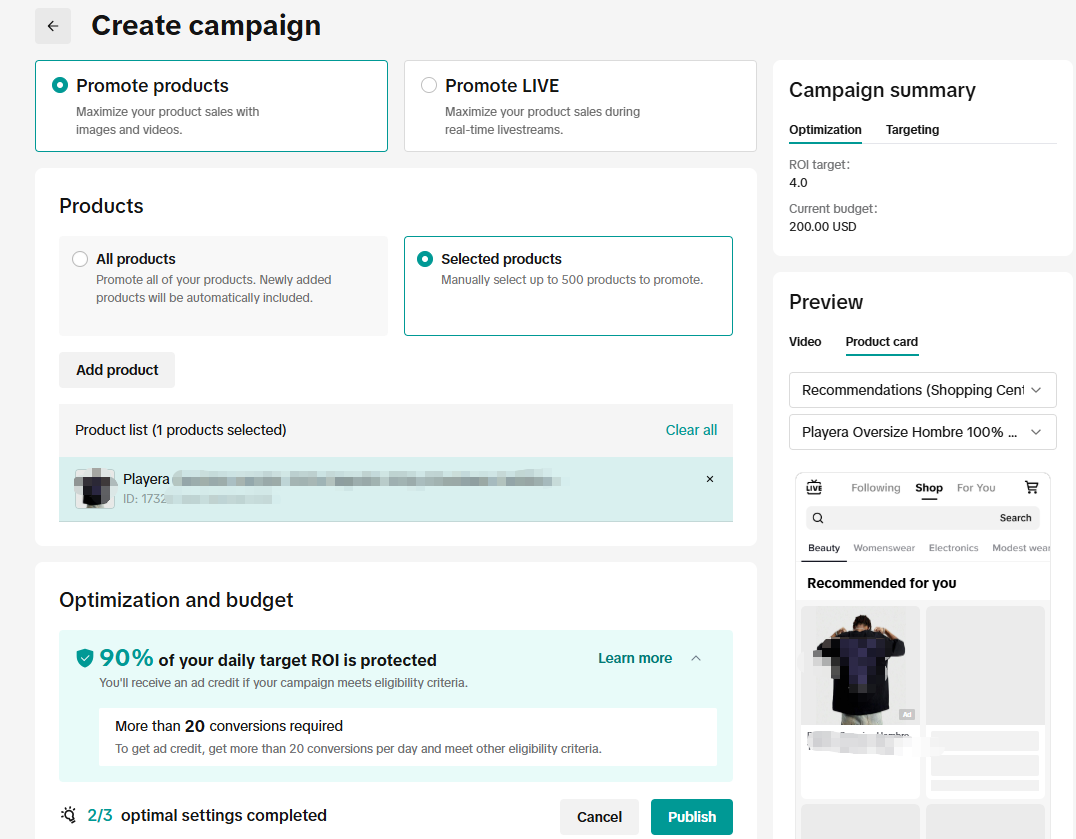Click the Playera product thumbnail in list
This screenshot has height=839, width=1076.
coord(95,488)
